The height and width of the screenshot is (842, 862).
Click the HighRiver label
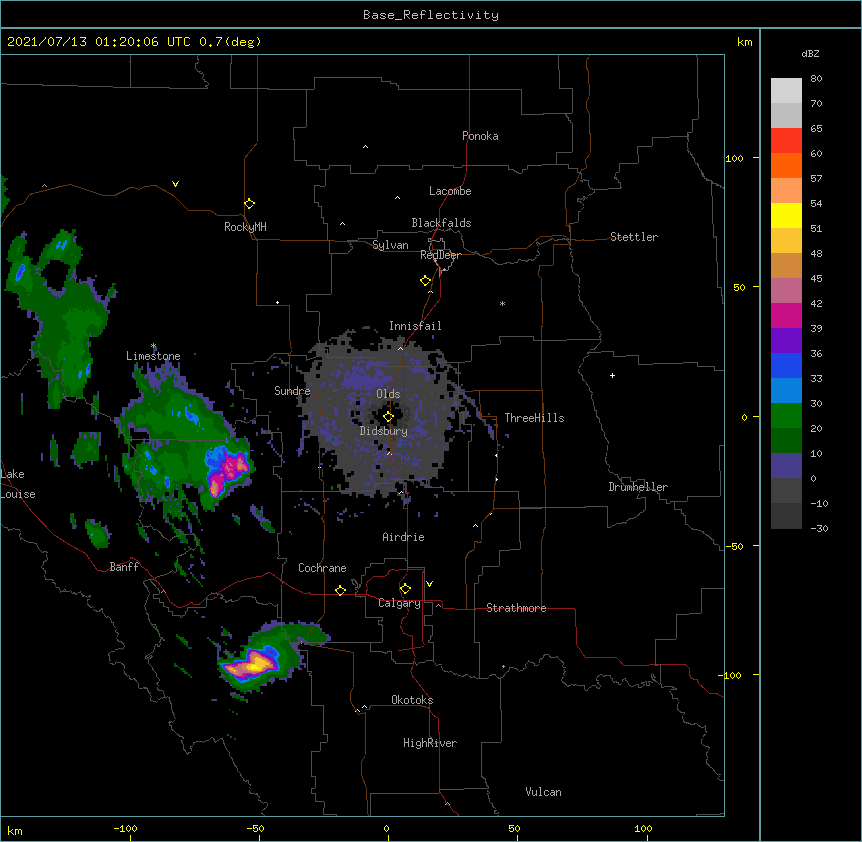tap(430, 743)
